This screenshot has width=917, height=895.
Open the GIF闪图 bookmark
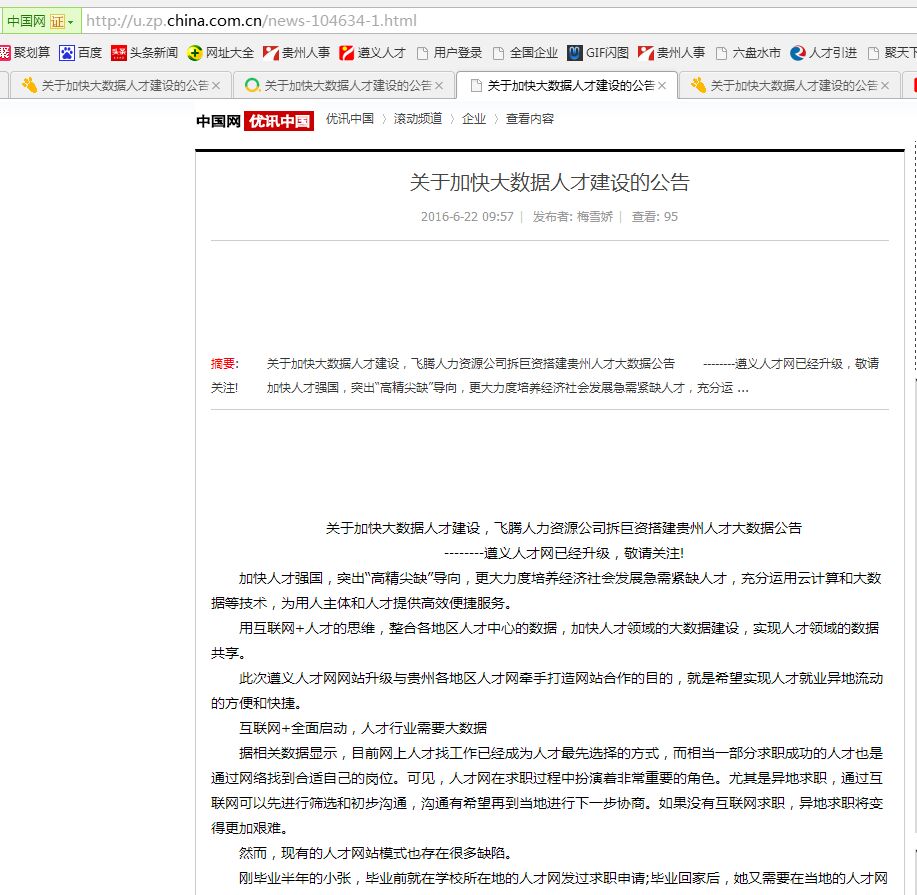598,53
